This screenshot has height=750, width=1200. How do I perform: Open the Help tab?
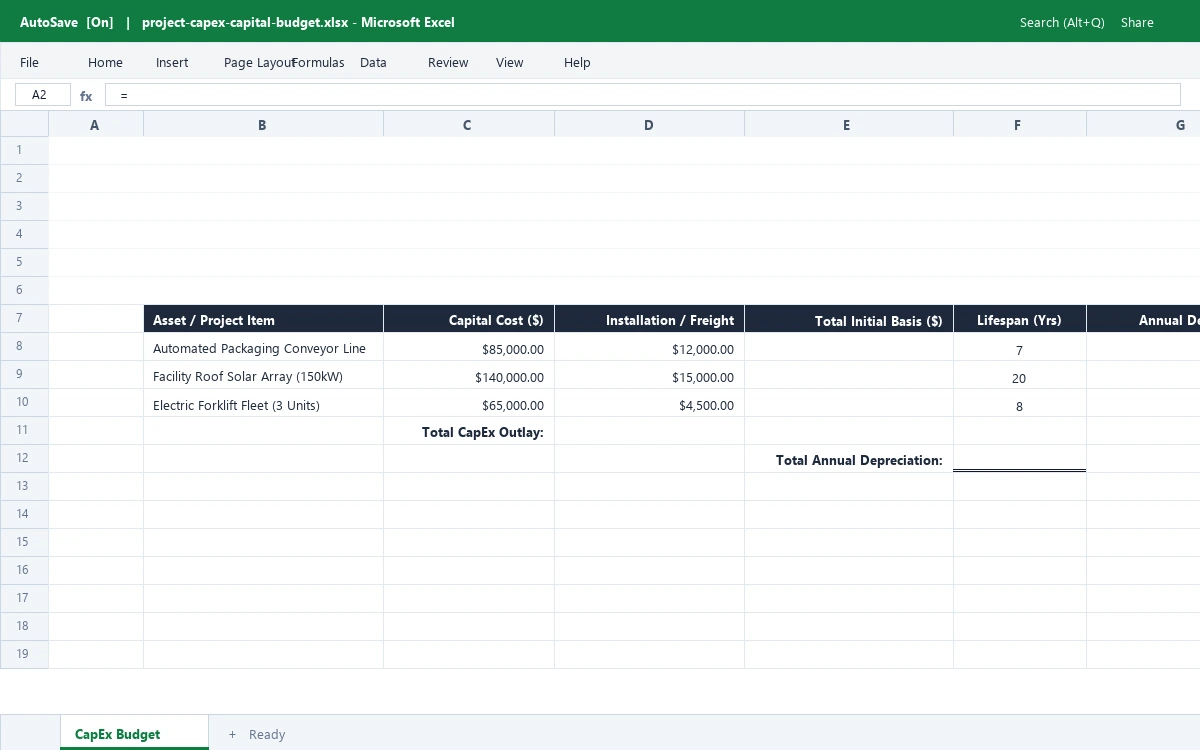click(577, 62)
